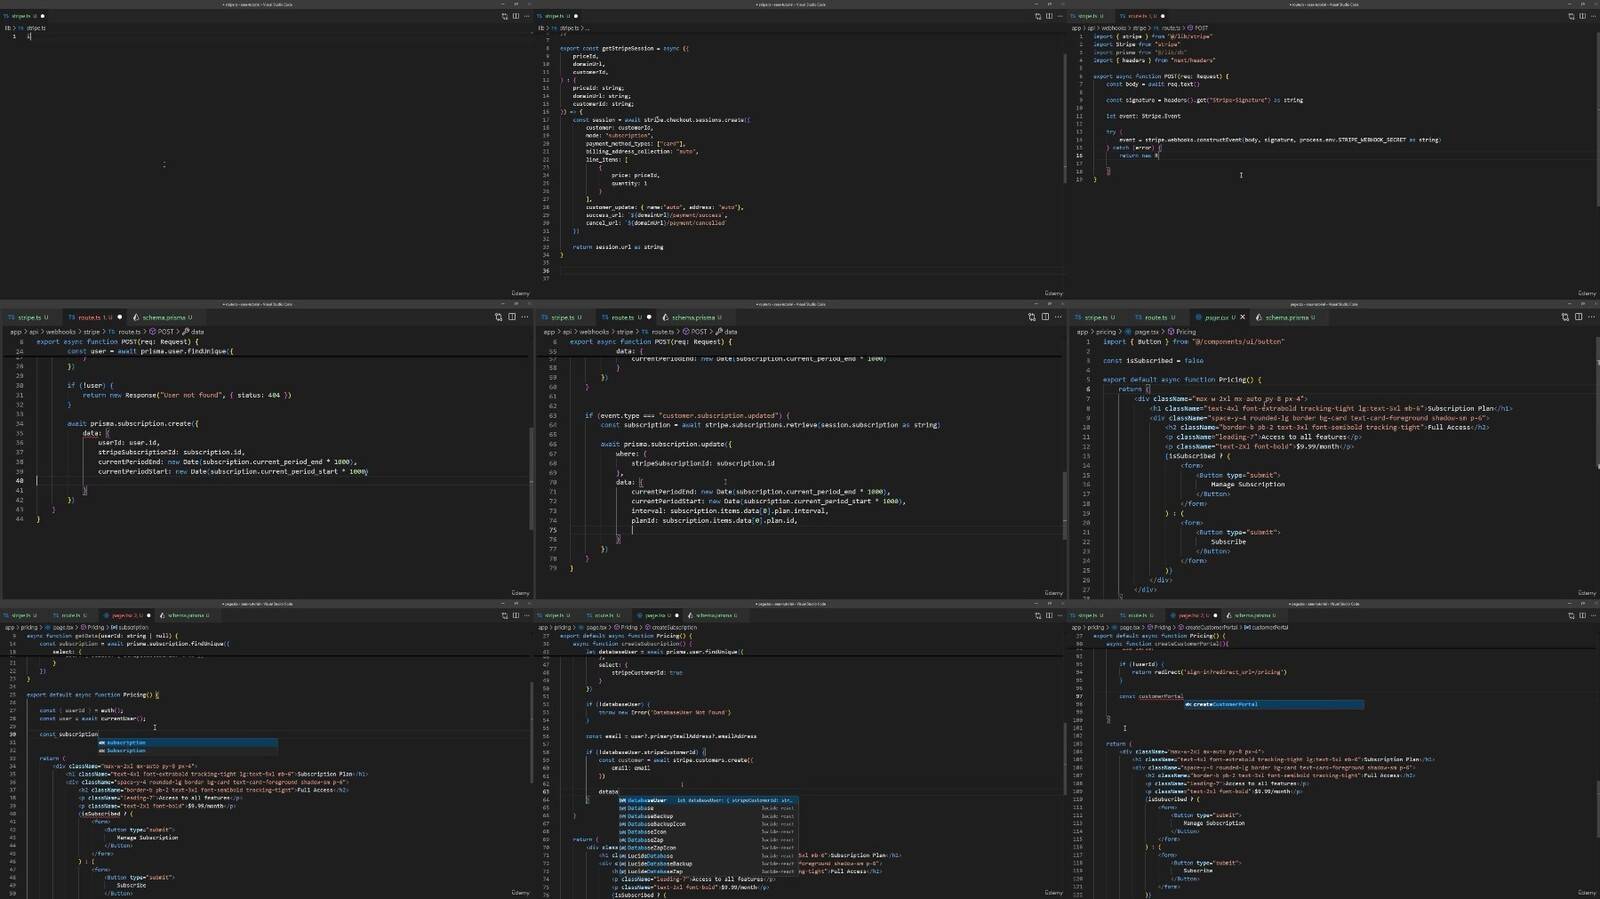Open More Actions ellipsis in bottom-left panel
This screenshot has width=1600, height=899.
[527, 616]
